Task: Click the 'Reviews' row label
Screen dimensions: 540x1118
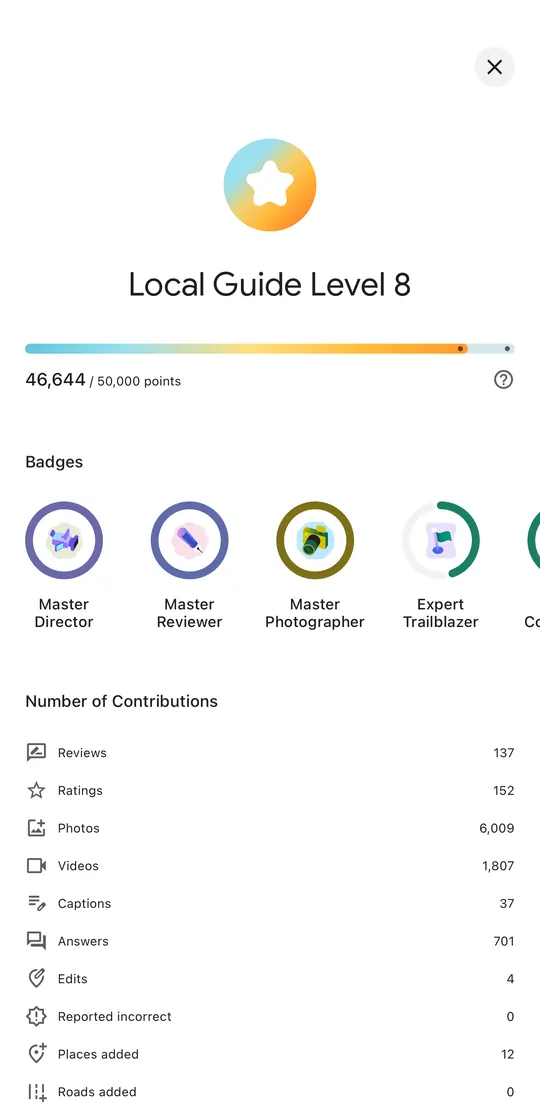Action: click(x=82, y=753)
